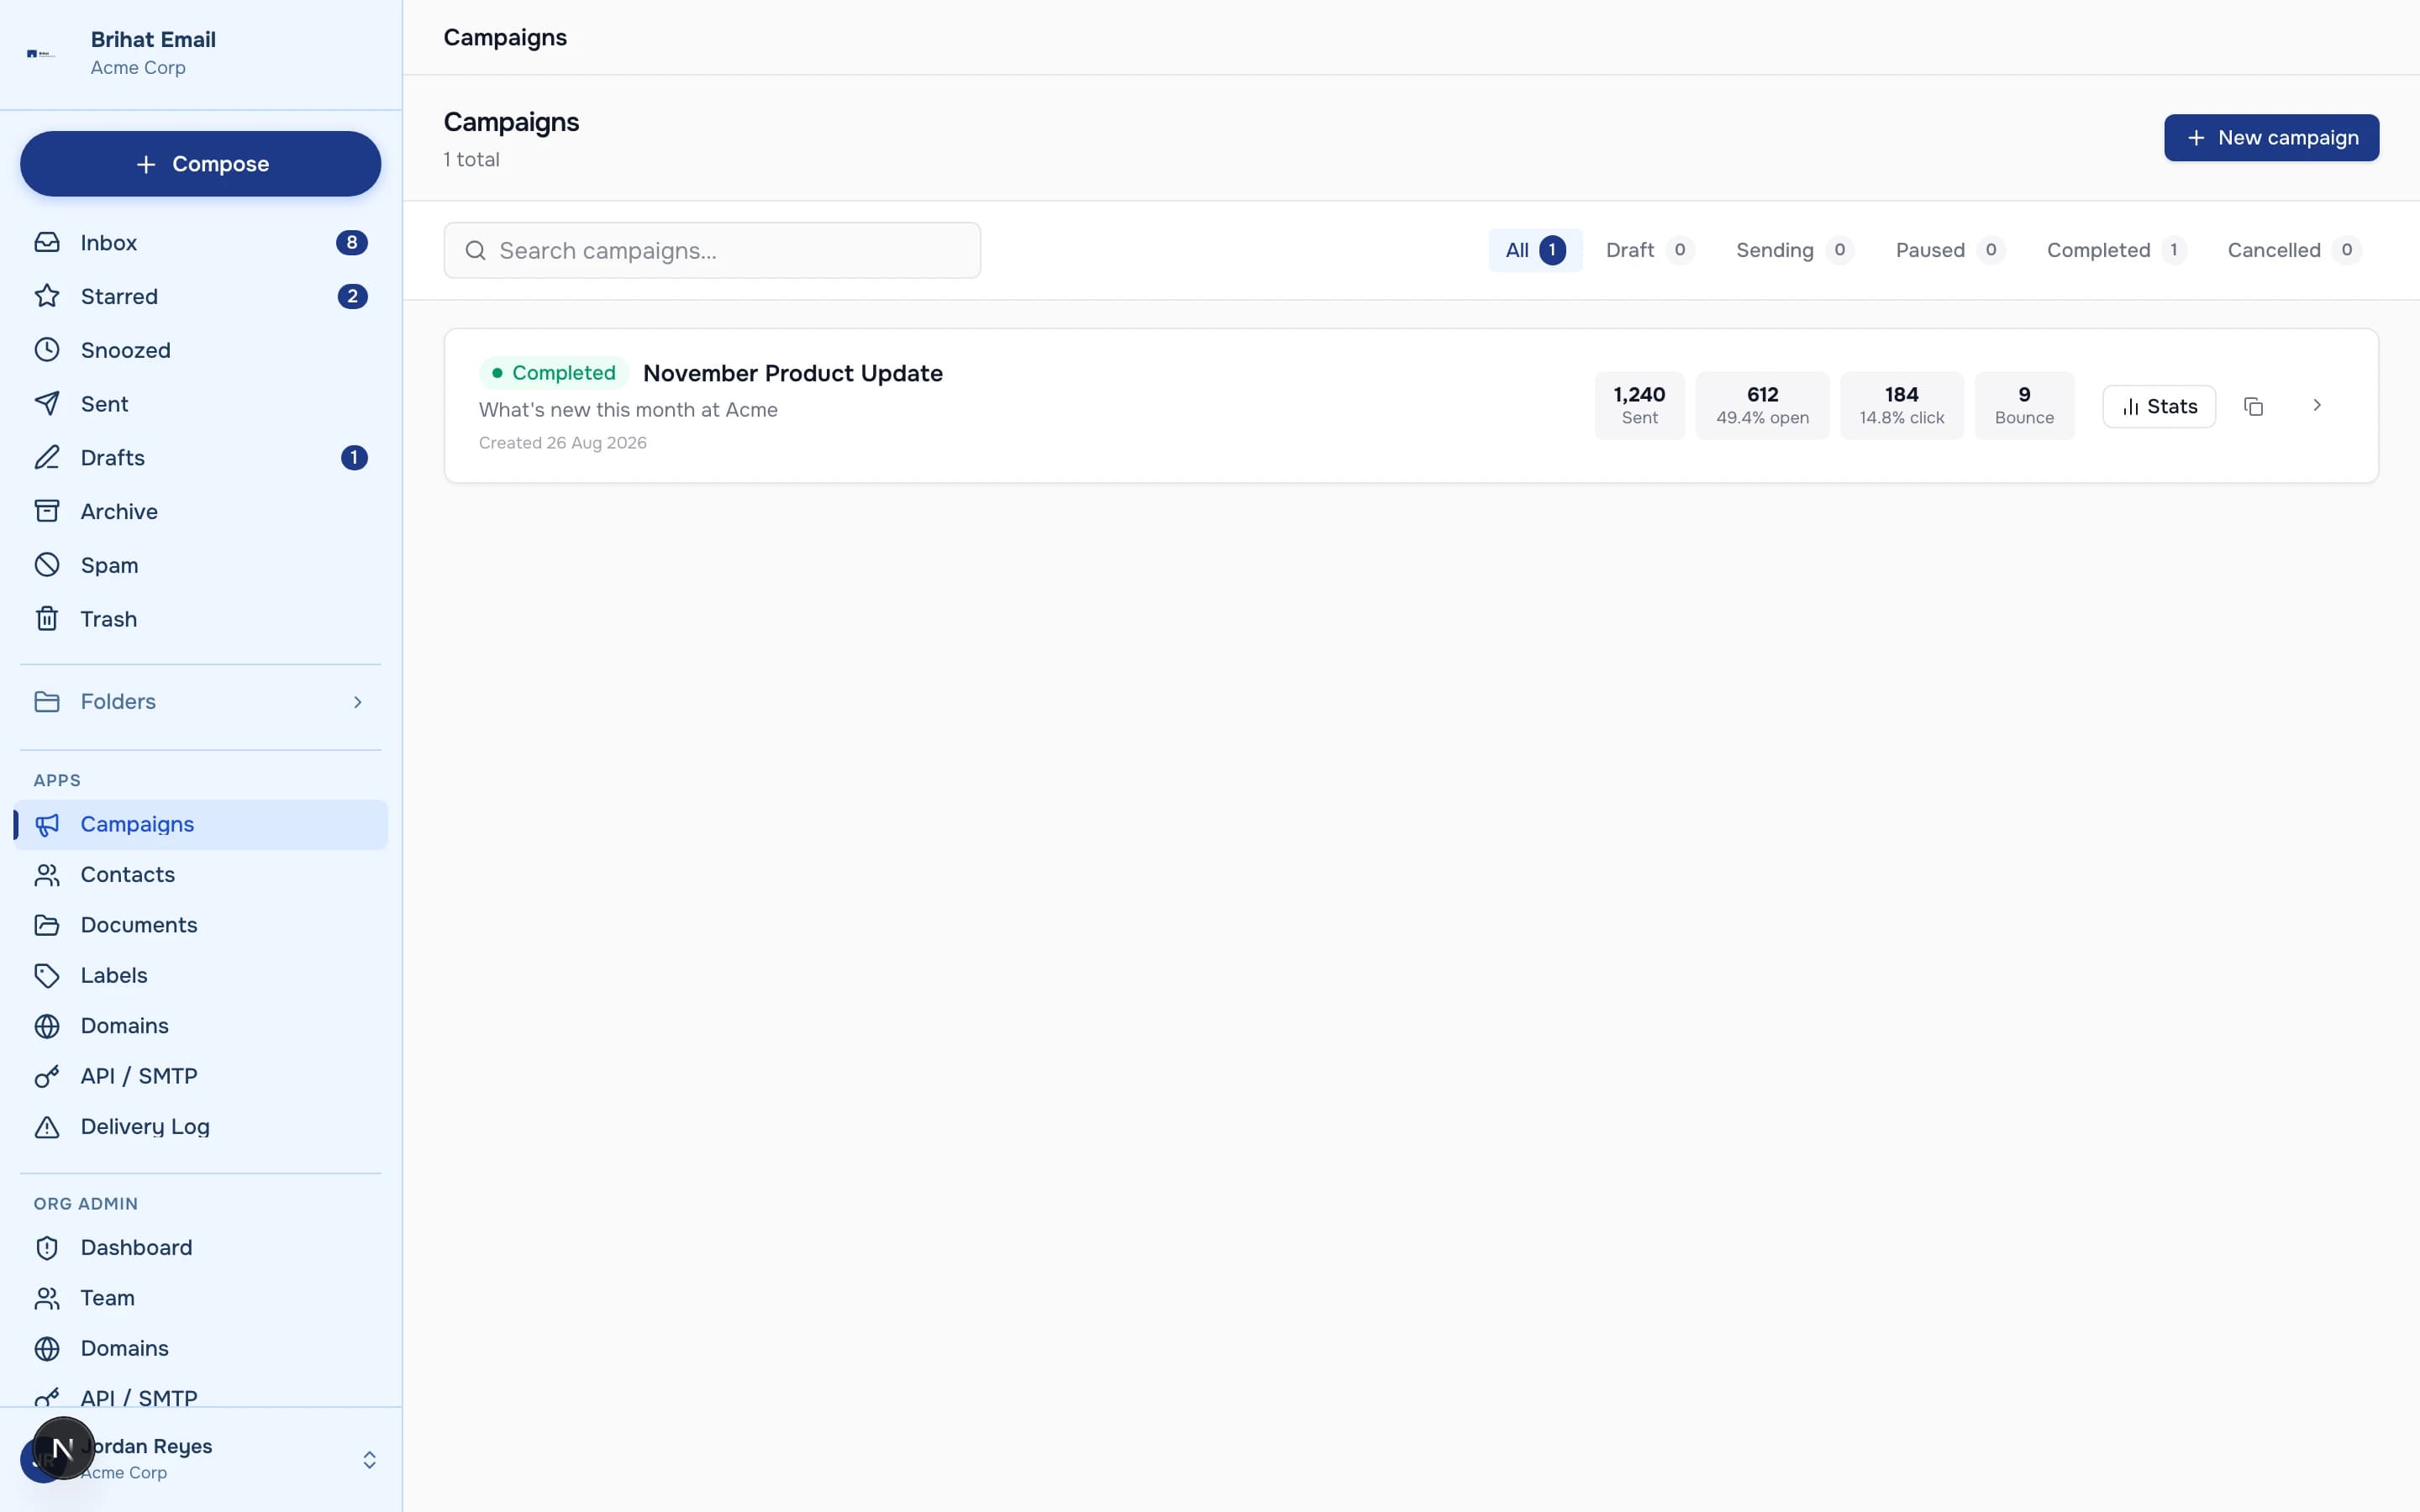Click the Compose button
The image size is (2420, 1512).
click(x=200, y=164)
